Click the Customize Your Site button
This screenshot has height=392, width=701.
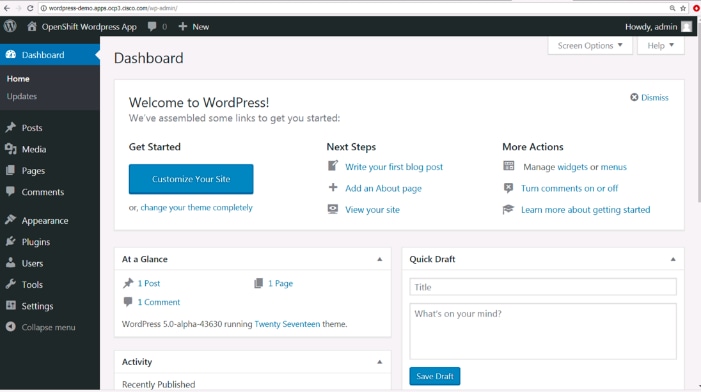click(x=191, y=179)
